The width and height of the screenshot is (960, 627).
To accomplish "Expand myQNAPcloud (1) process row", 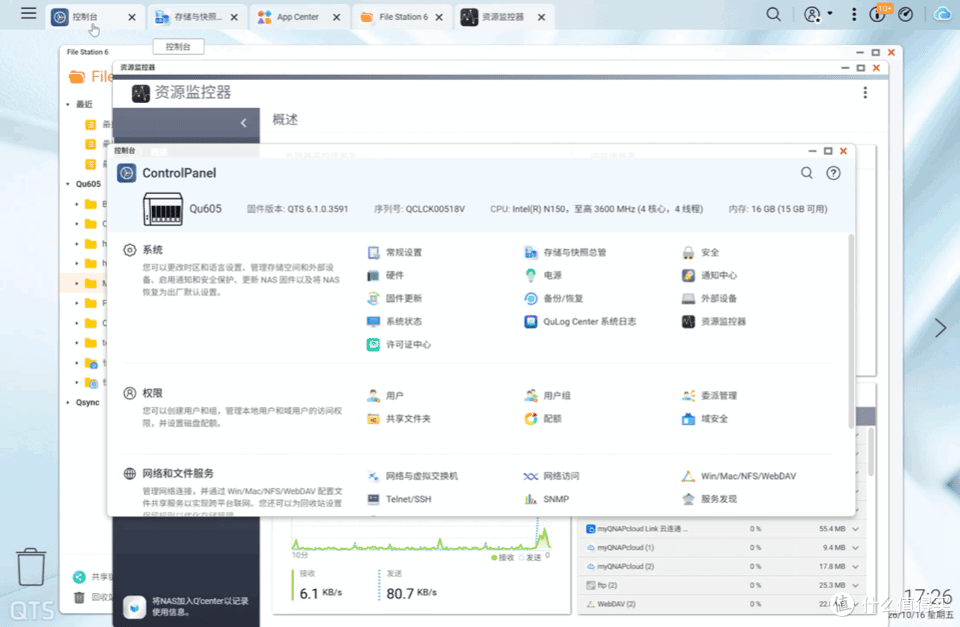I will (856, 548).
